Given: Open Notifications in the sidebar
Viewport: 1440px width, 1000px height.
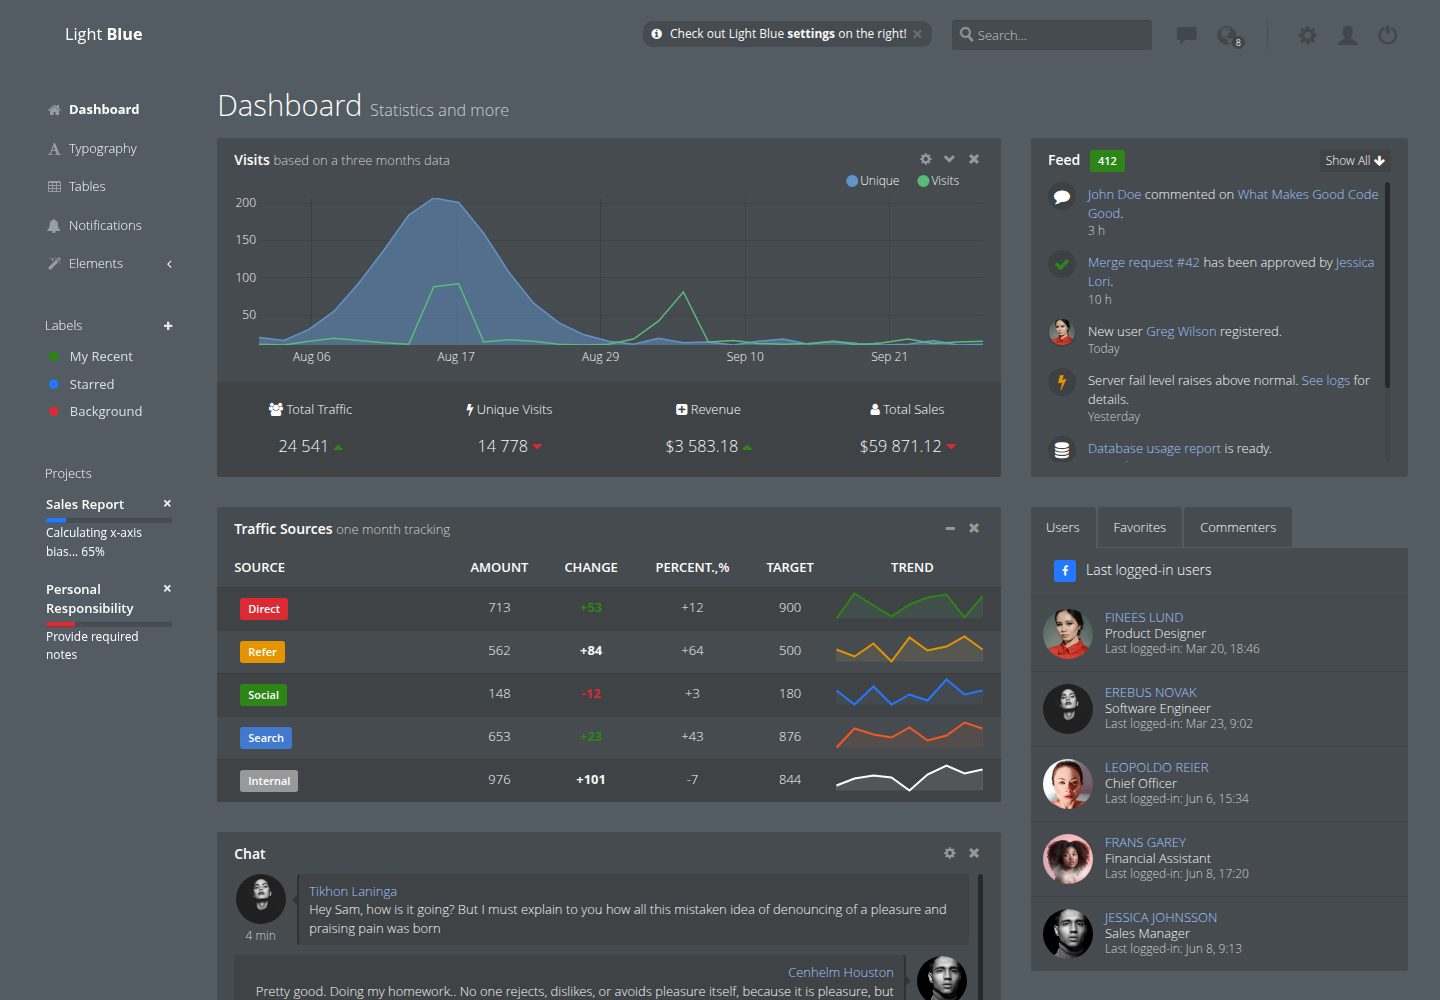Looking at the screenshot, I should (105, 226).
